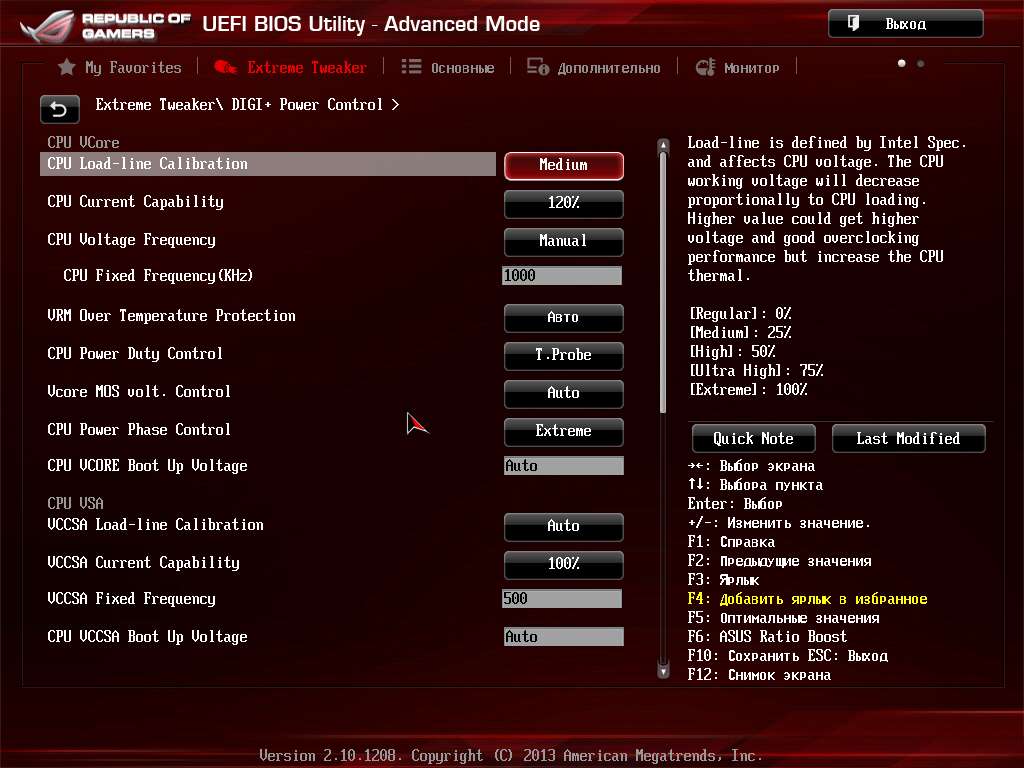Select VCCSA Current Capability label

point(144,563)
